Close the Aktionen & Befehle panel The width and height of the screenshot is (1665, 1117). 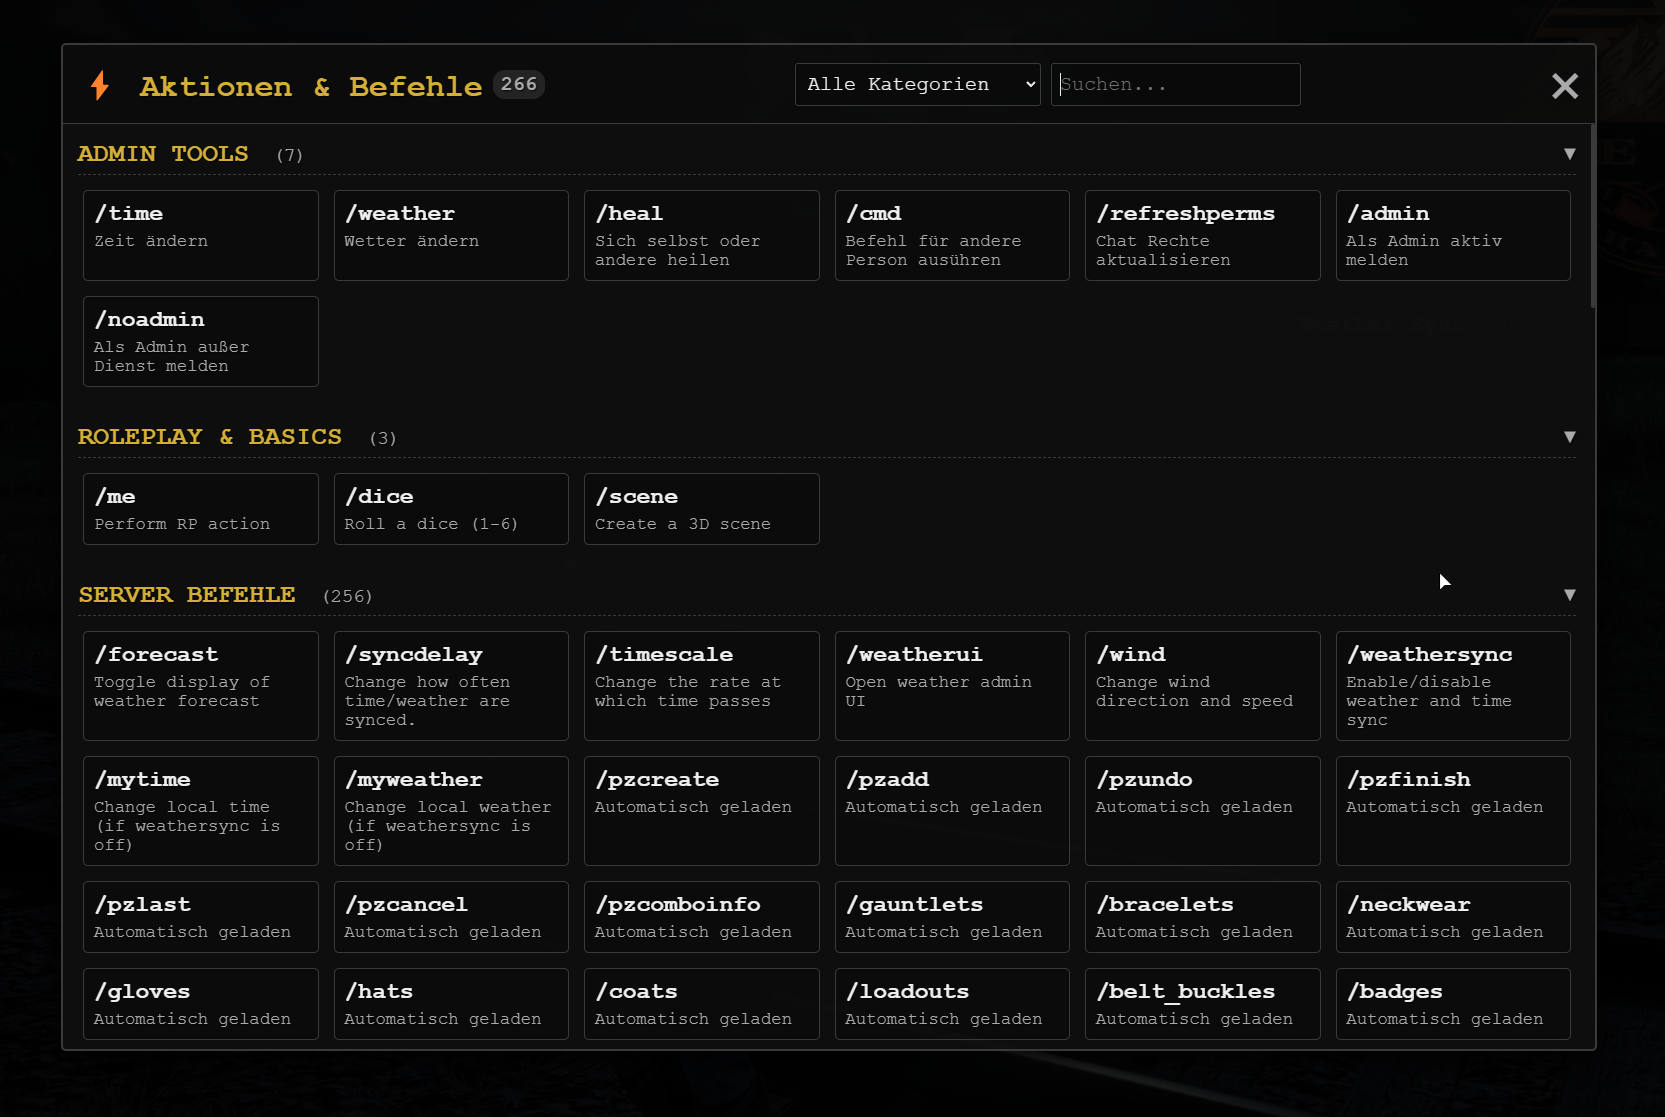1565,86
